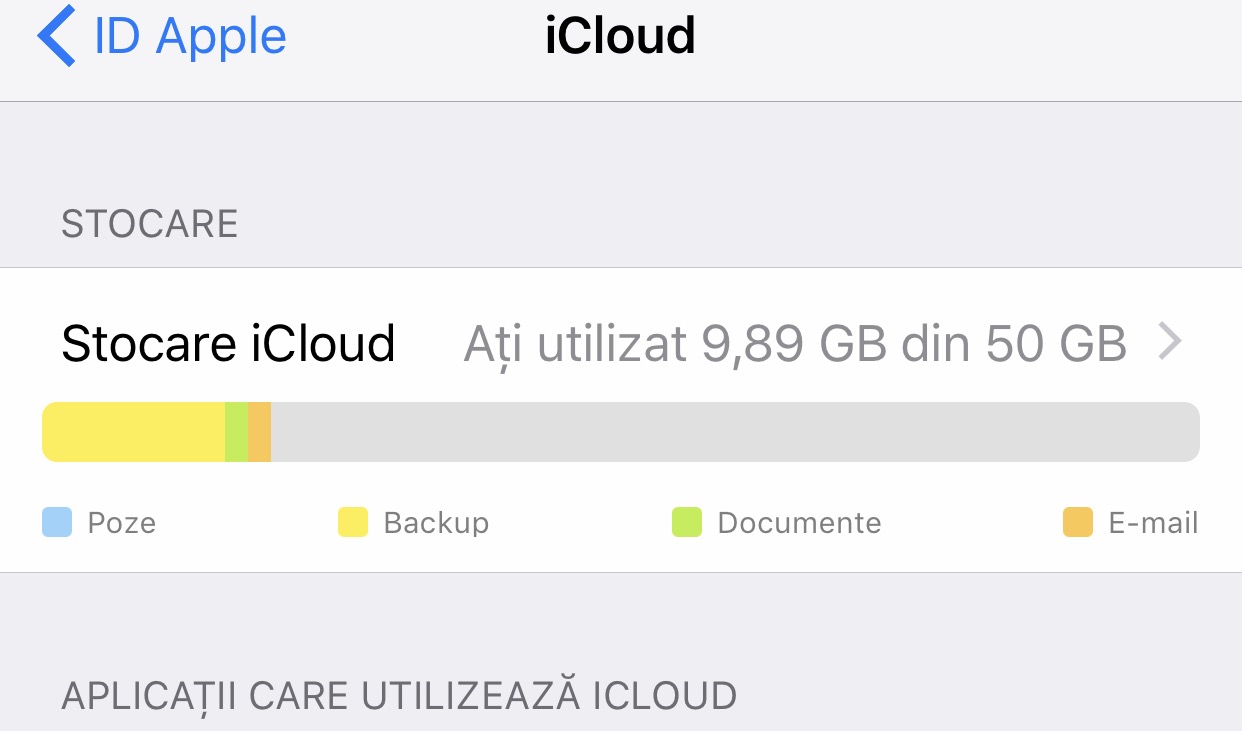Viewport: 1242px width, 731px height.
Task: Tap the iCloud page title
Action: point(620,36)
